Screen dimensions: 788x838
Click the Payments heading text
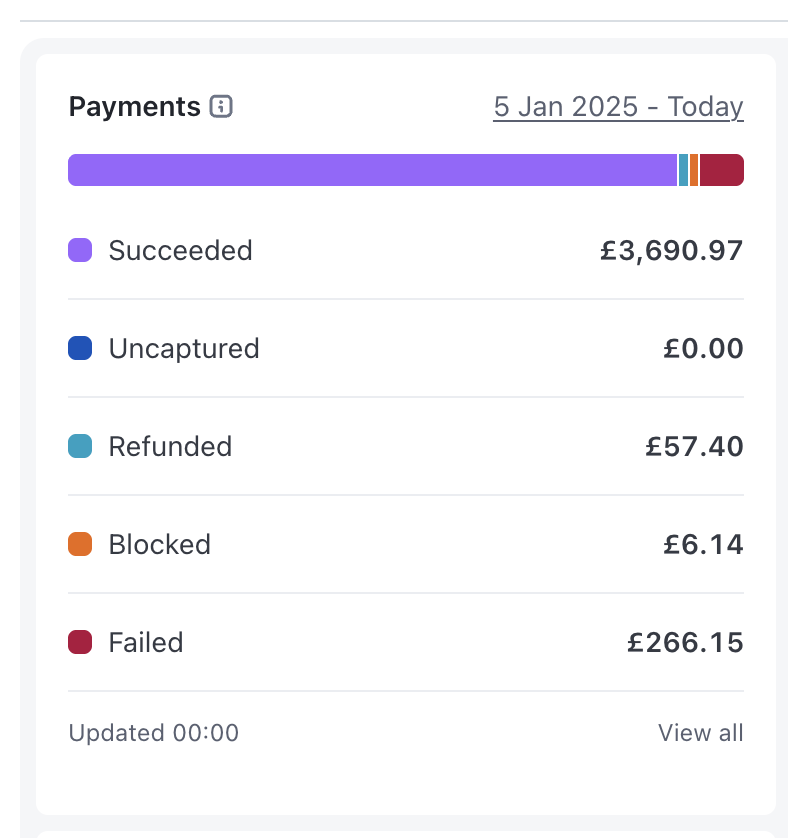(135, 107)
